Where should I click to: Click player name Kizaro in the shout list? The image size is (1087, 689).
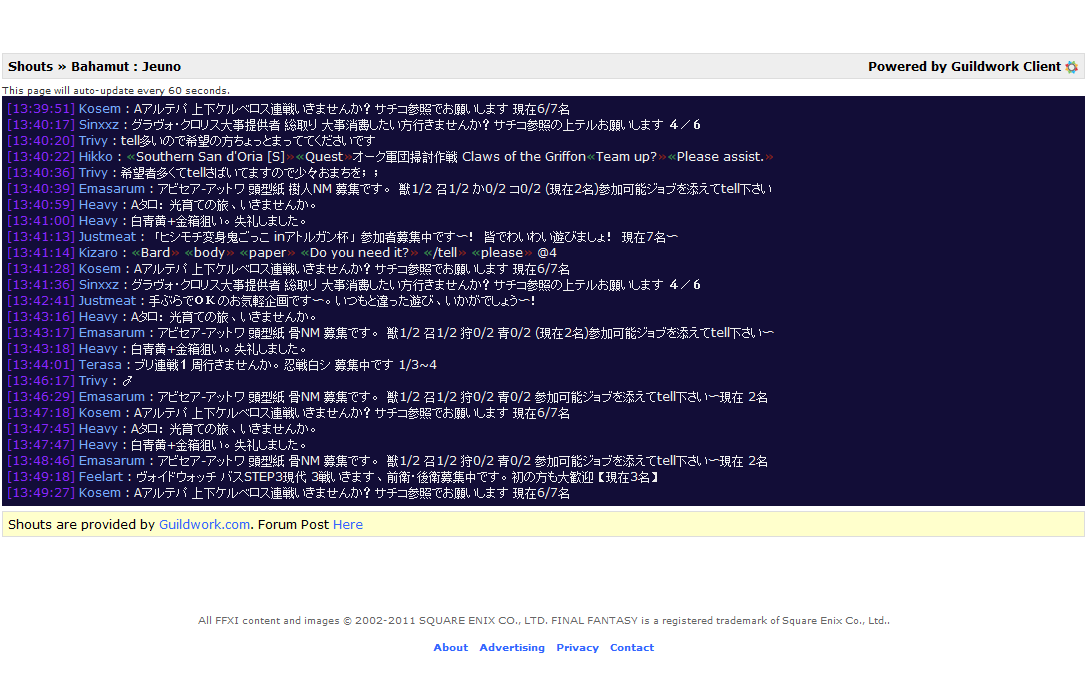pyautogui.click(x=98, y=253)
